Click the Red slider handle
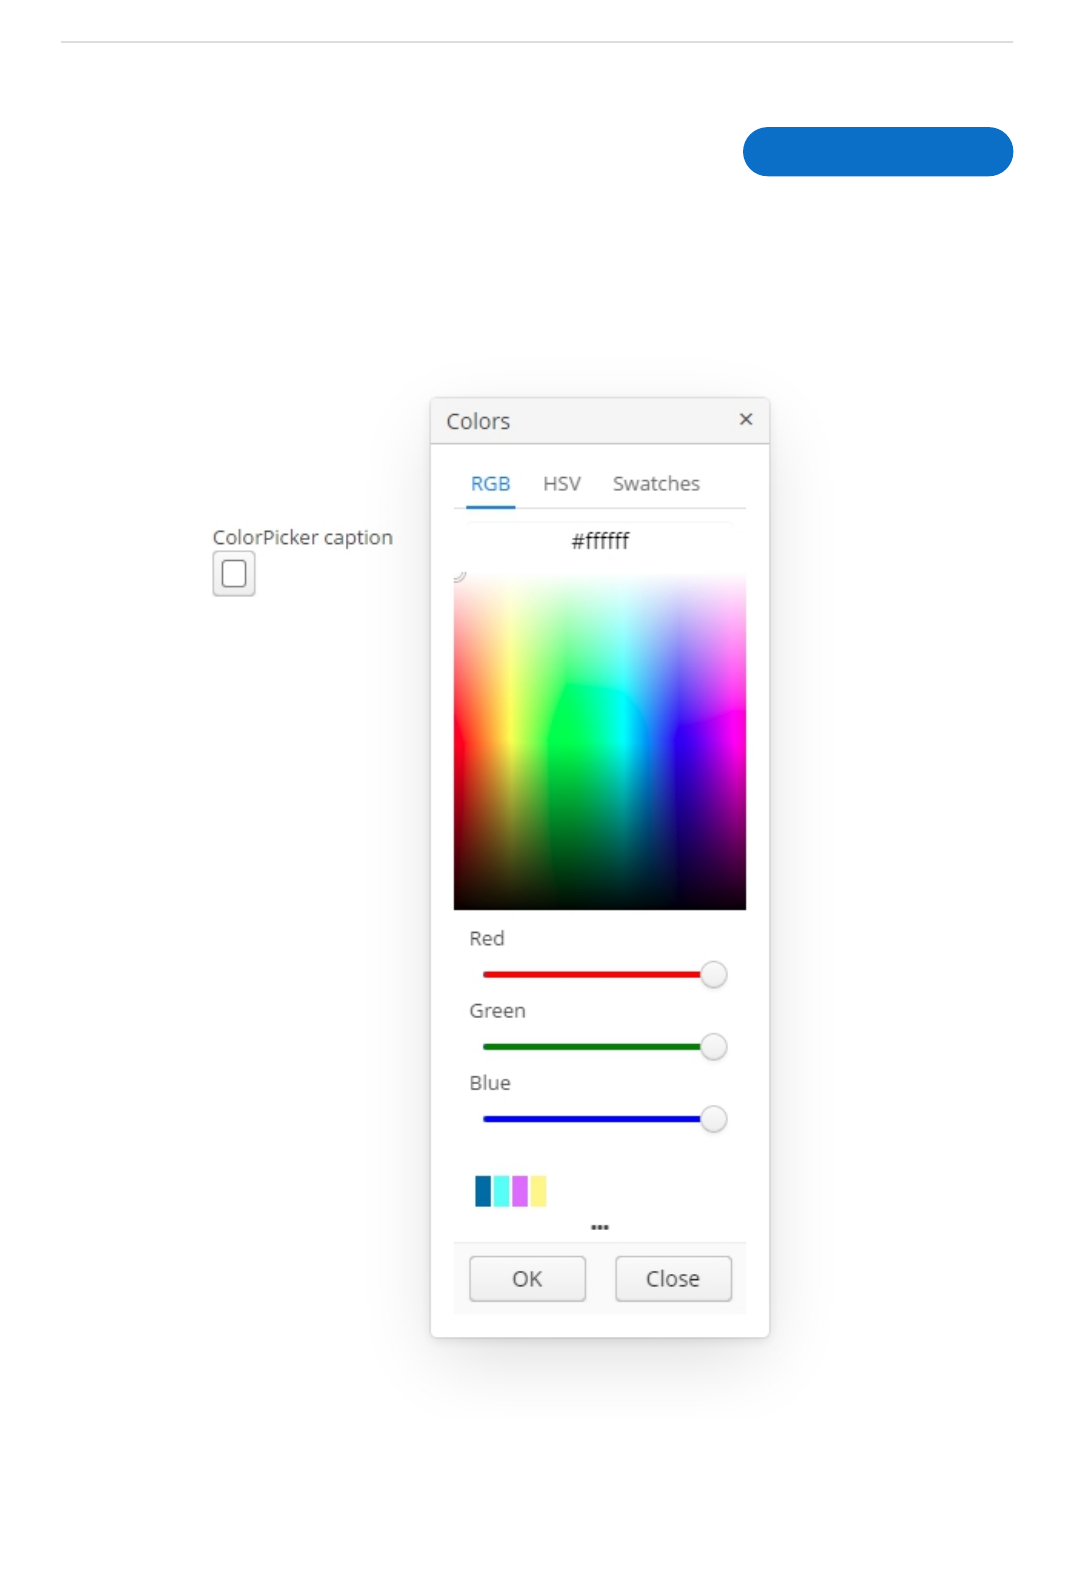The height and width of the screenshot is (1569, 1075). (x=713, y=974)
